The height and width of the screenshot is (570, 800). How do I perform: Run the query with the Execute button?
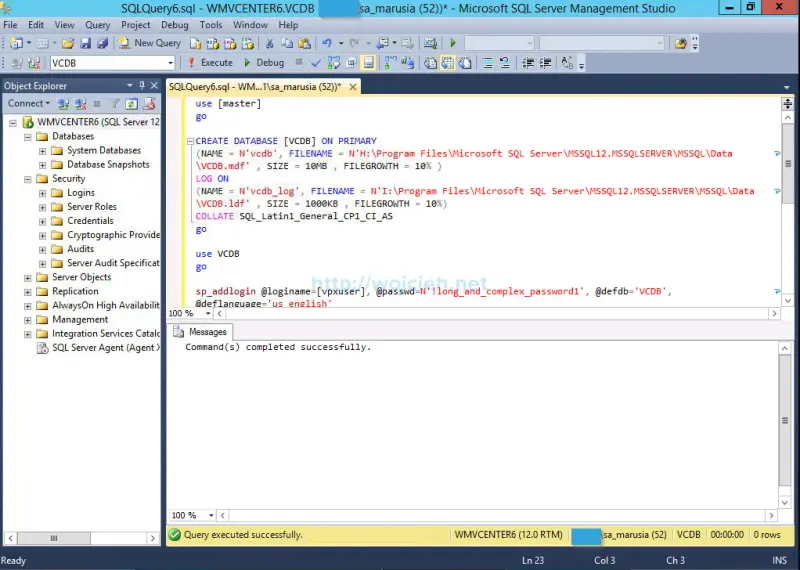210,63
